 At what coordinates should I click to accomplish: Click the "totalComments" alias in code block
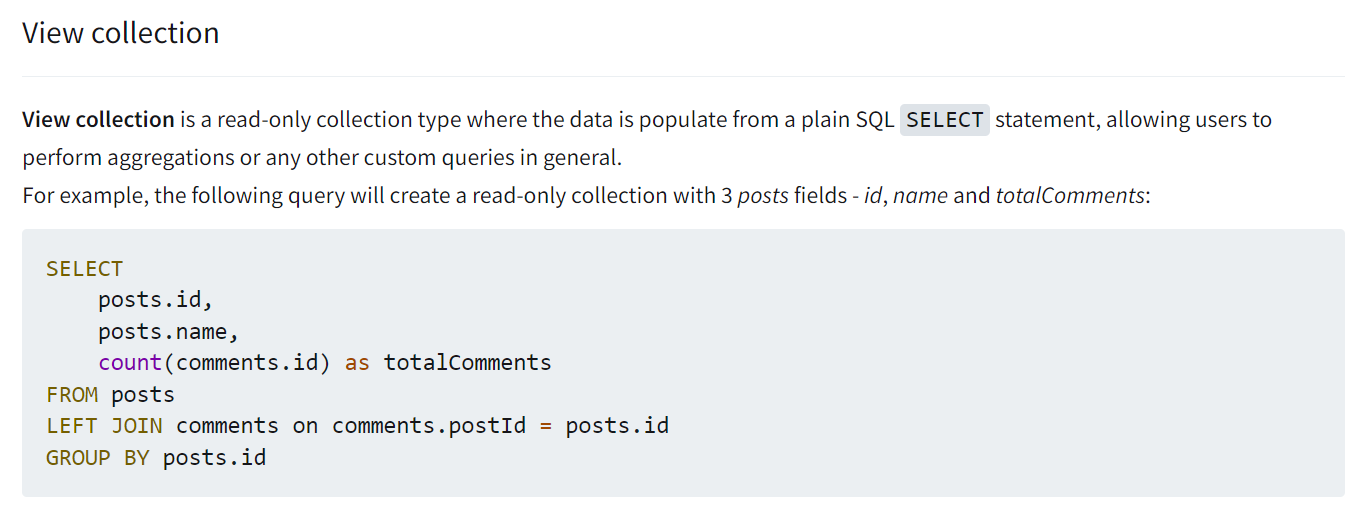pos(467,362)
